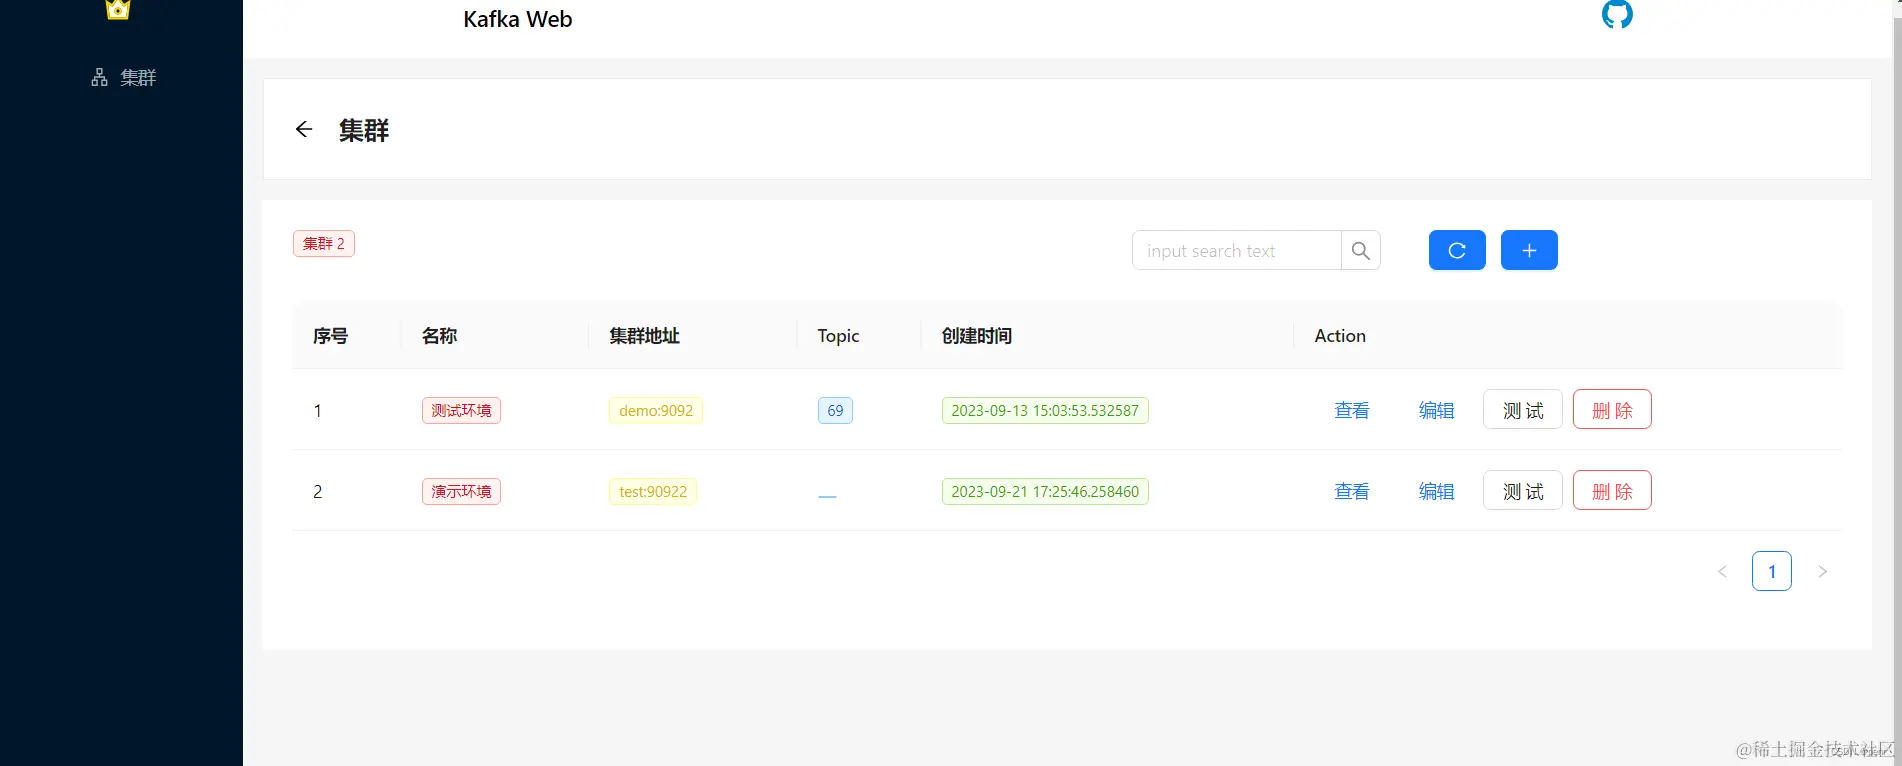Click the 演示环境 name tag
This screenshot has width=1902, height=766.
pyautogui.click(x=461, y=491)
